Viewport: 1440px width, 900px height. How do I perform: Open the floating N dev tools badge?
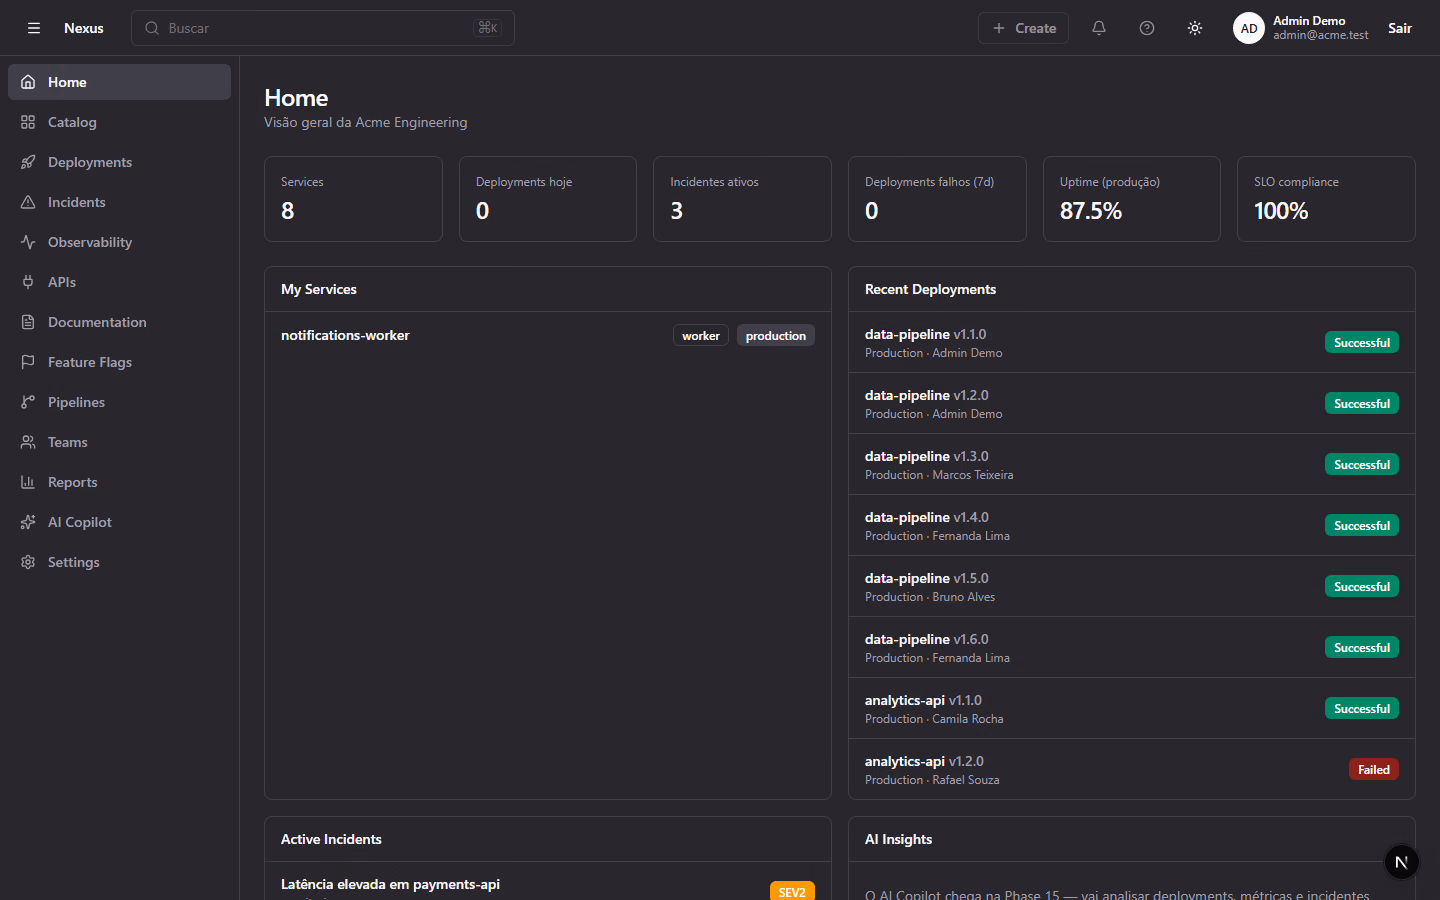click(x=1401, y=862)
